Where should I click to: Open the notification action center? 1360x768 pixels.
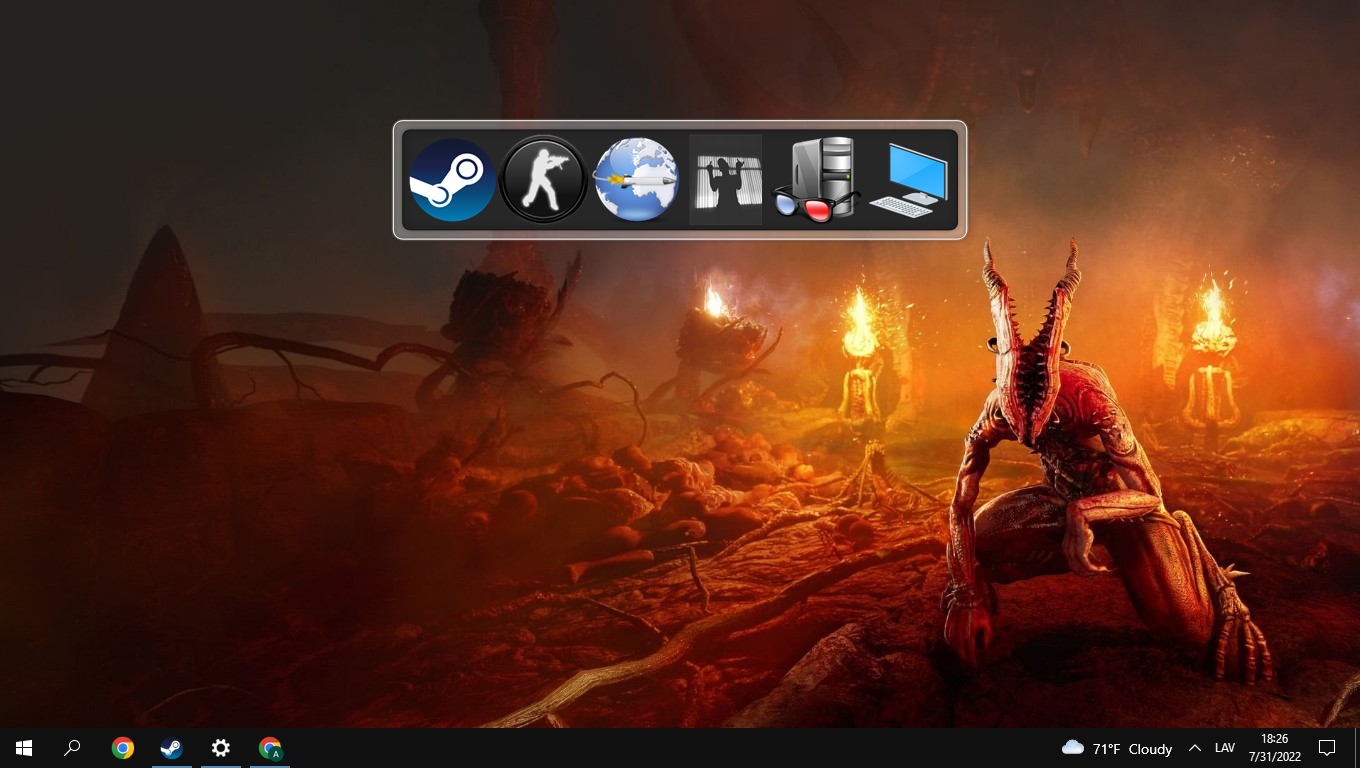click(1328, 748)
